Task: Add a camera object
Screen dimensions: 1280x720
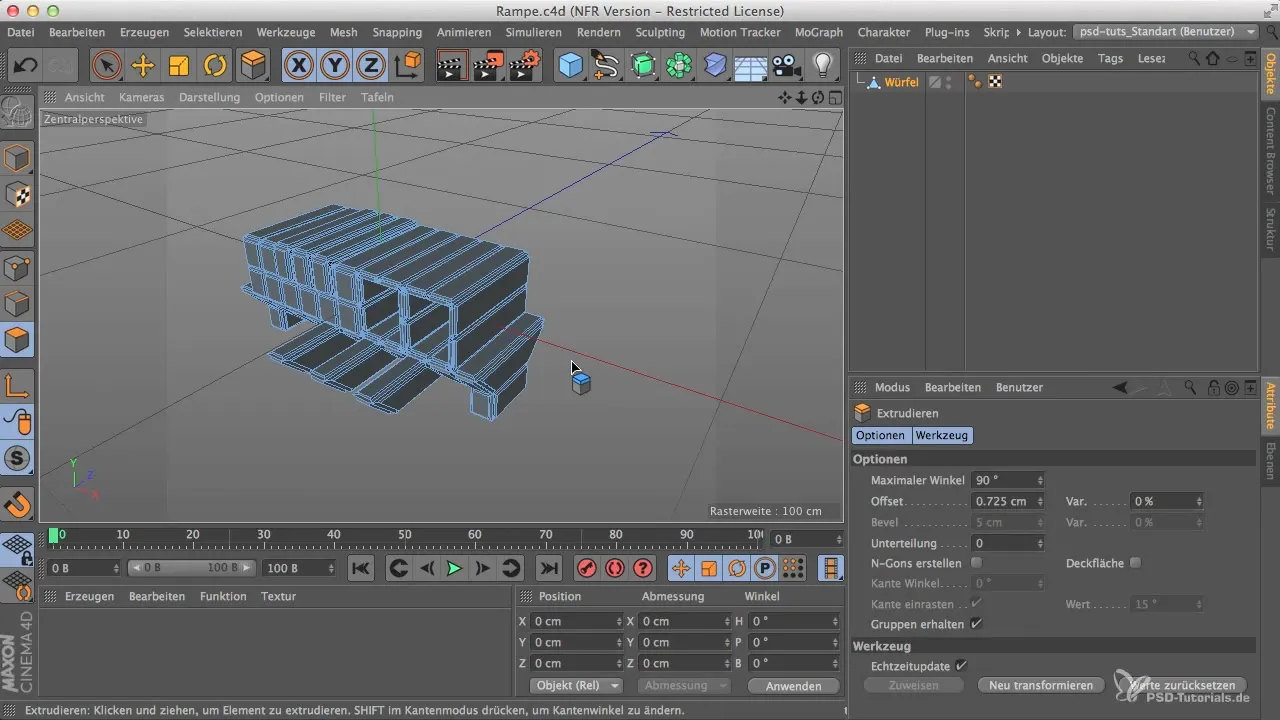Action: [x=787, y=66]
